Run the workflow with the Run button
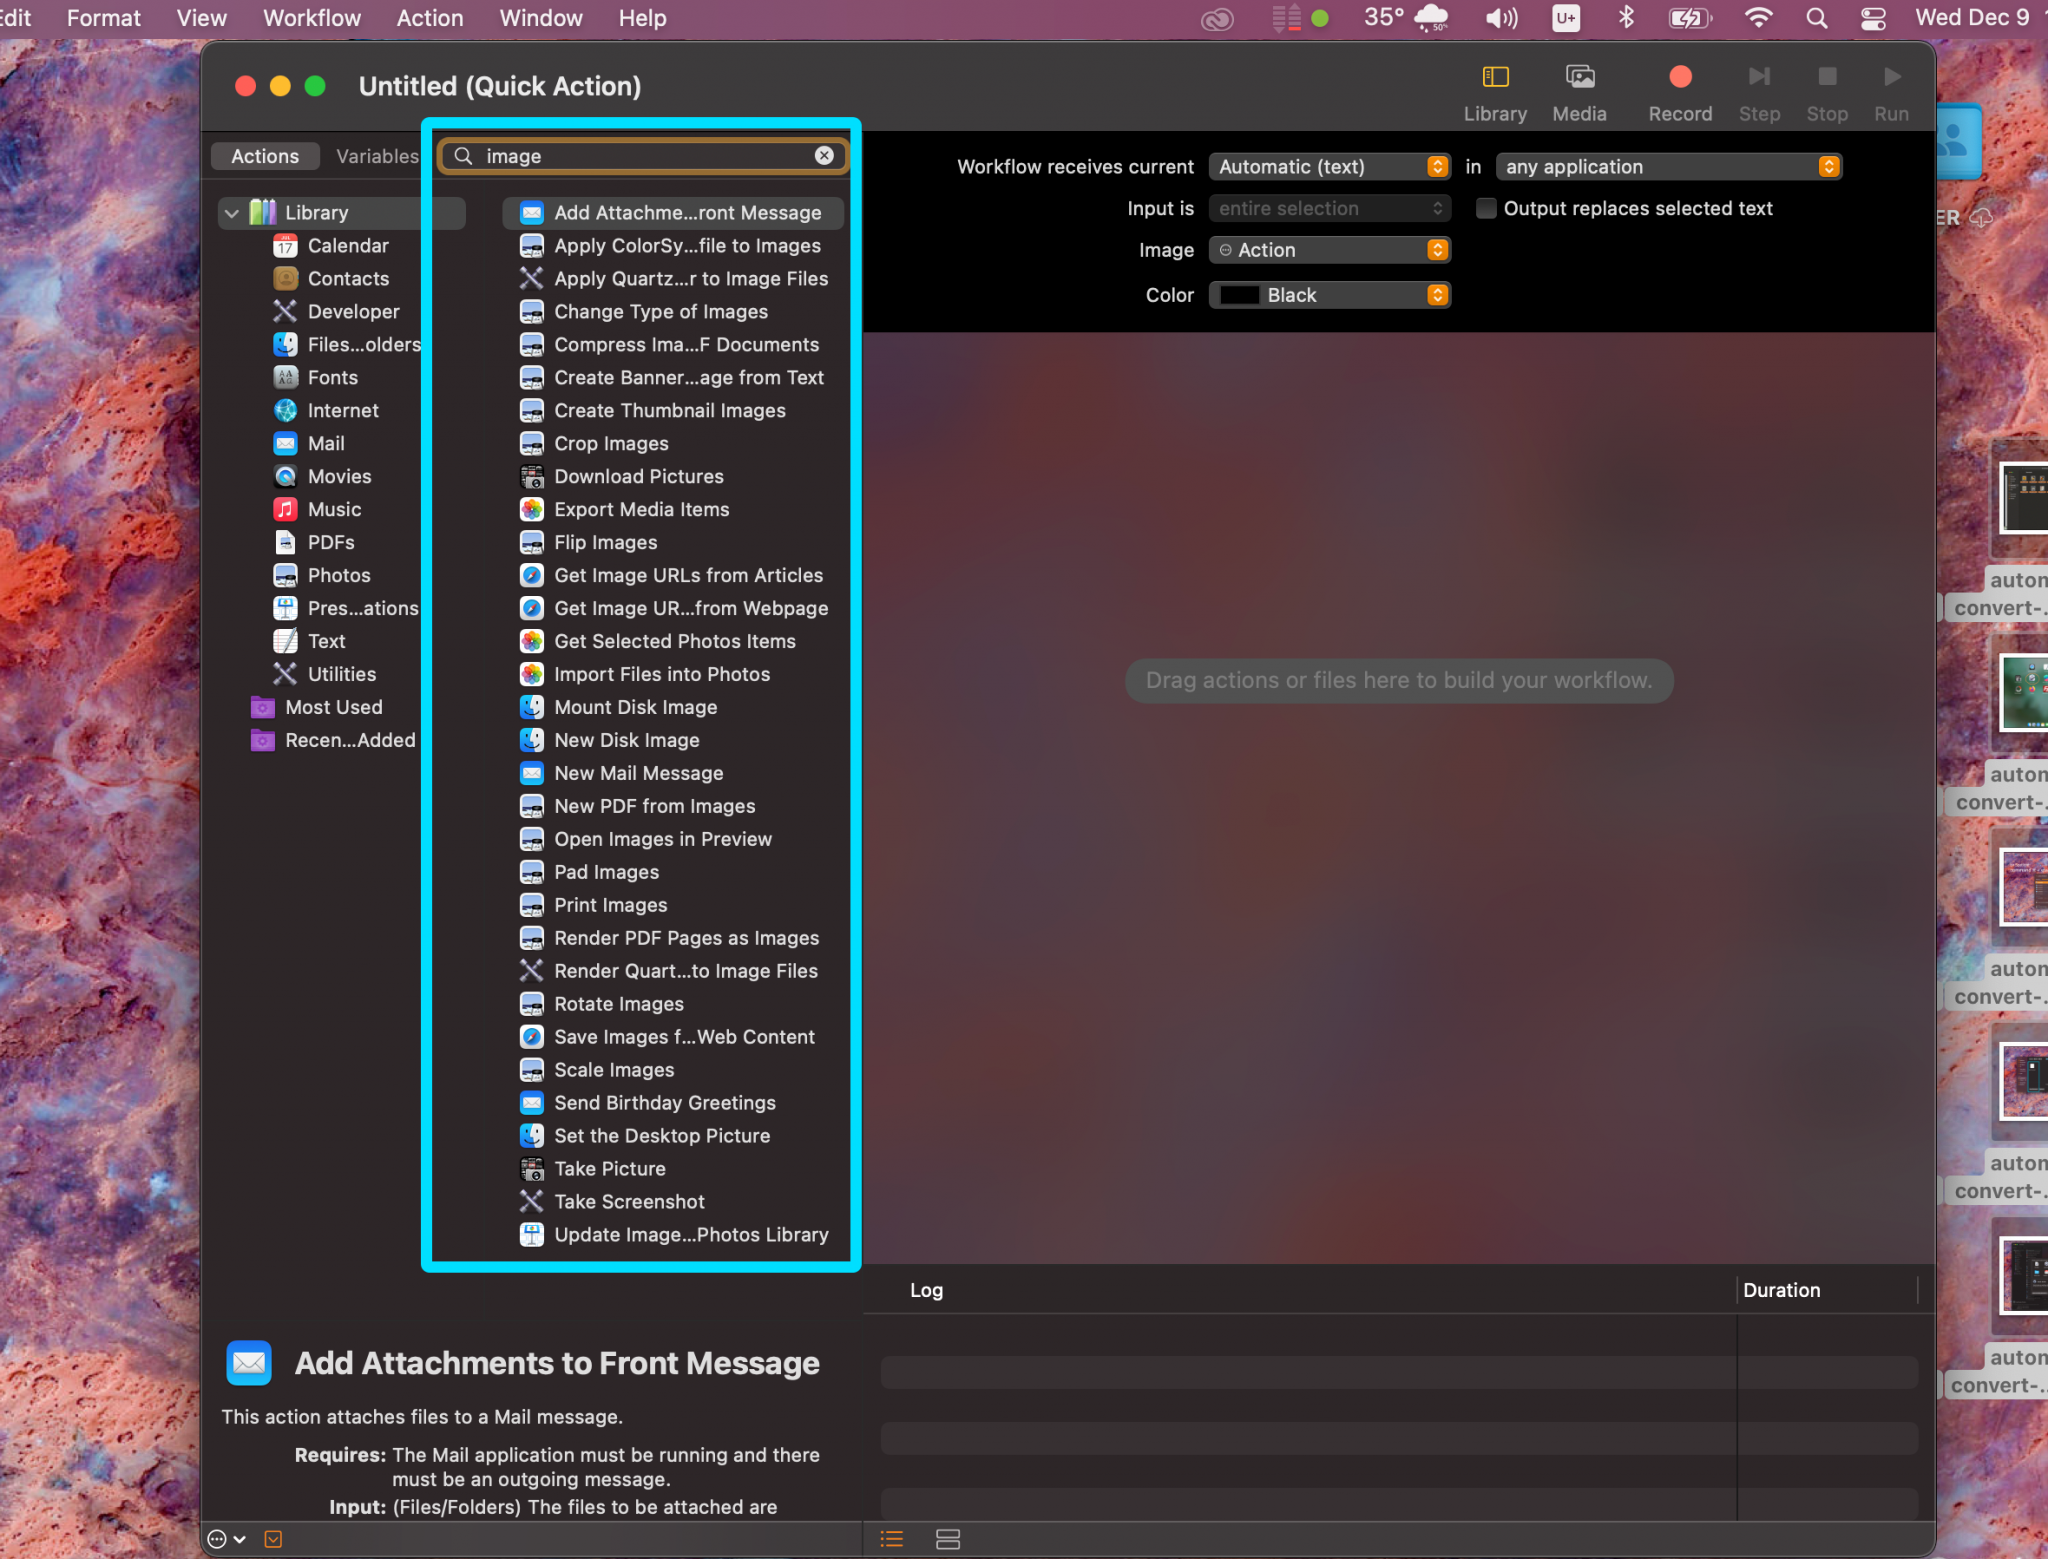 pos(1891,77)
